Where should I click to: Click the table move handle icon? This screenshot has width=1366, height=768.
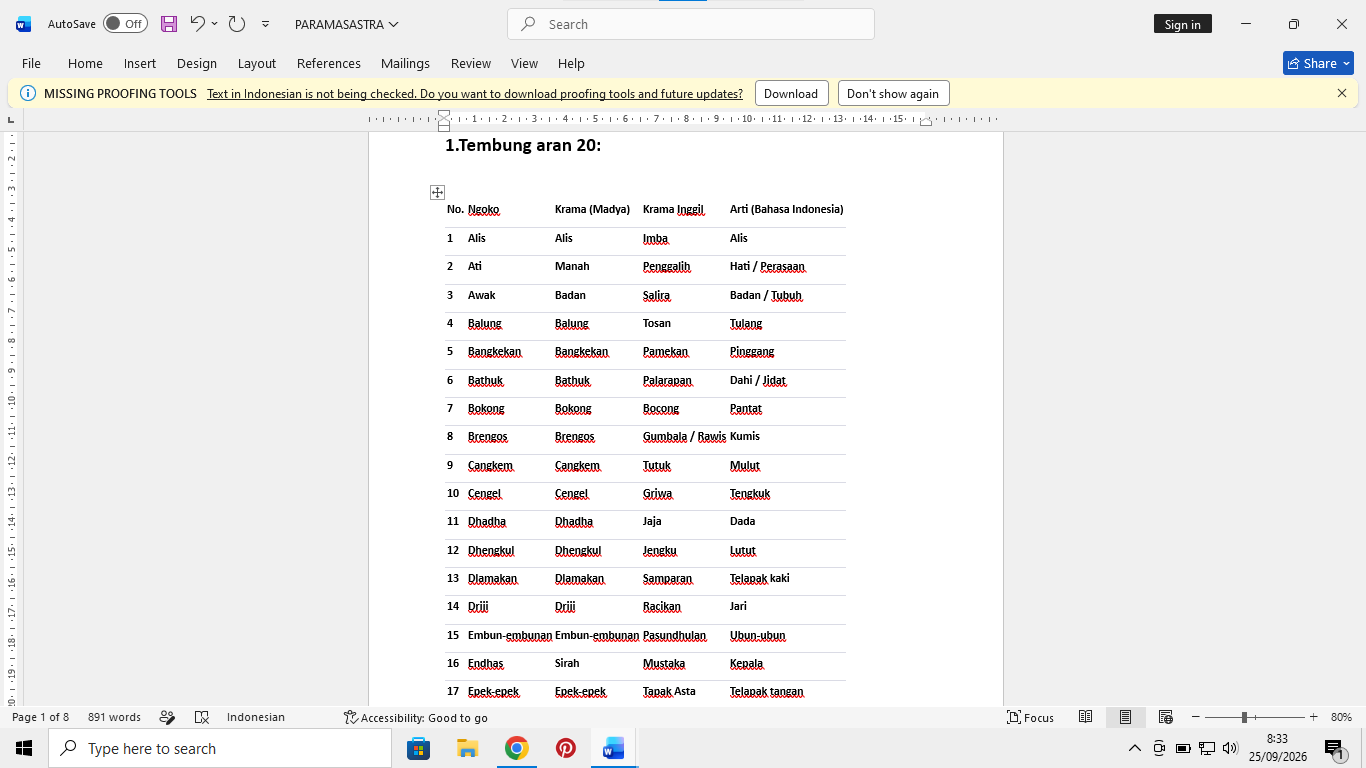[x=437, y=192]
